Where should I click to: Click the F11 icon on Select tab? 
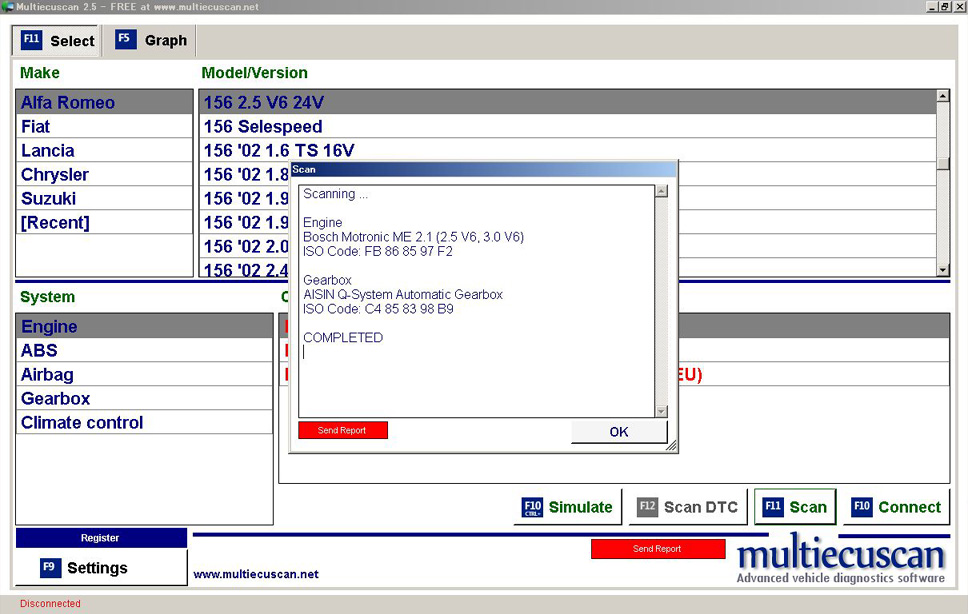[x=31, y=40]
